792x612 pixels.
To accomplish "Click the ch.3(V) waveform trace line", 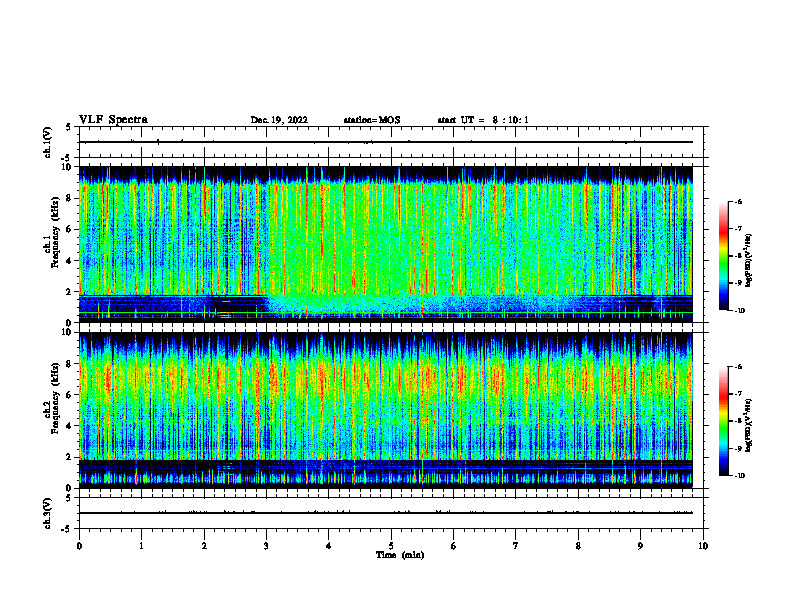I will tap(386, 513).
